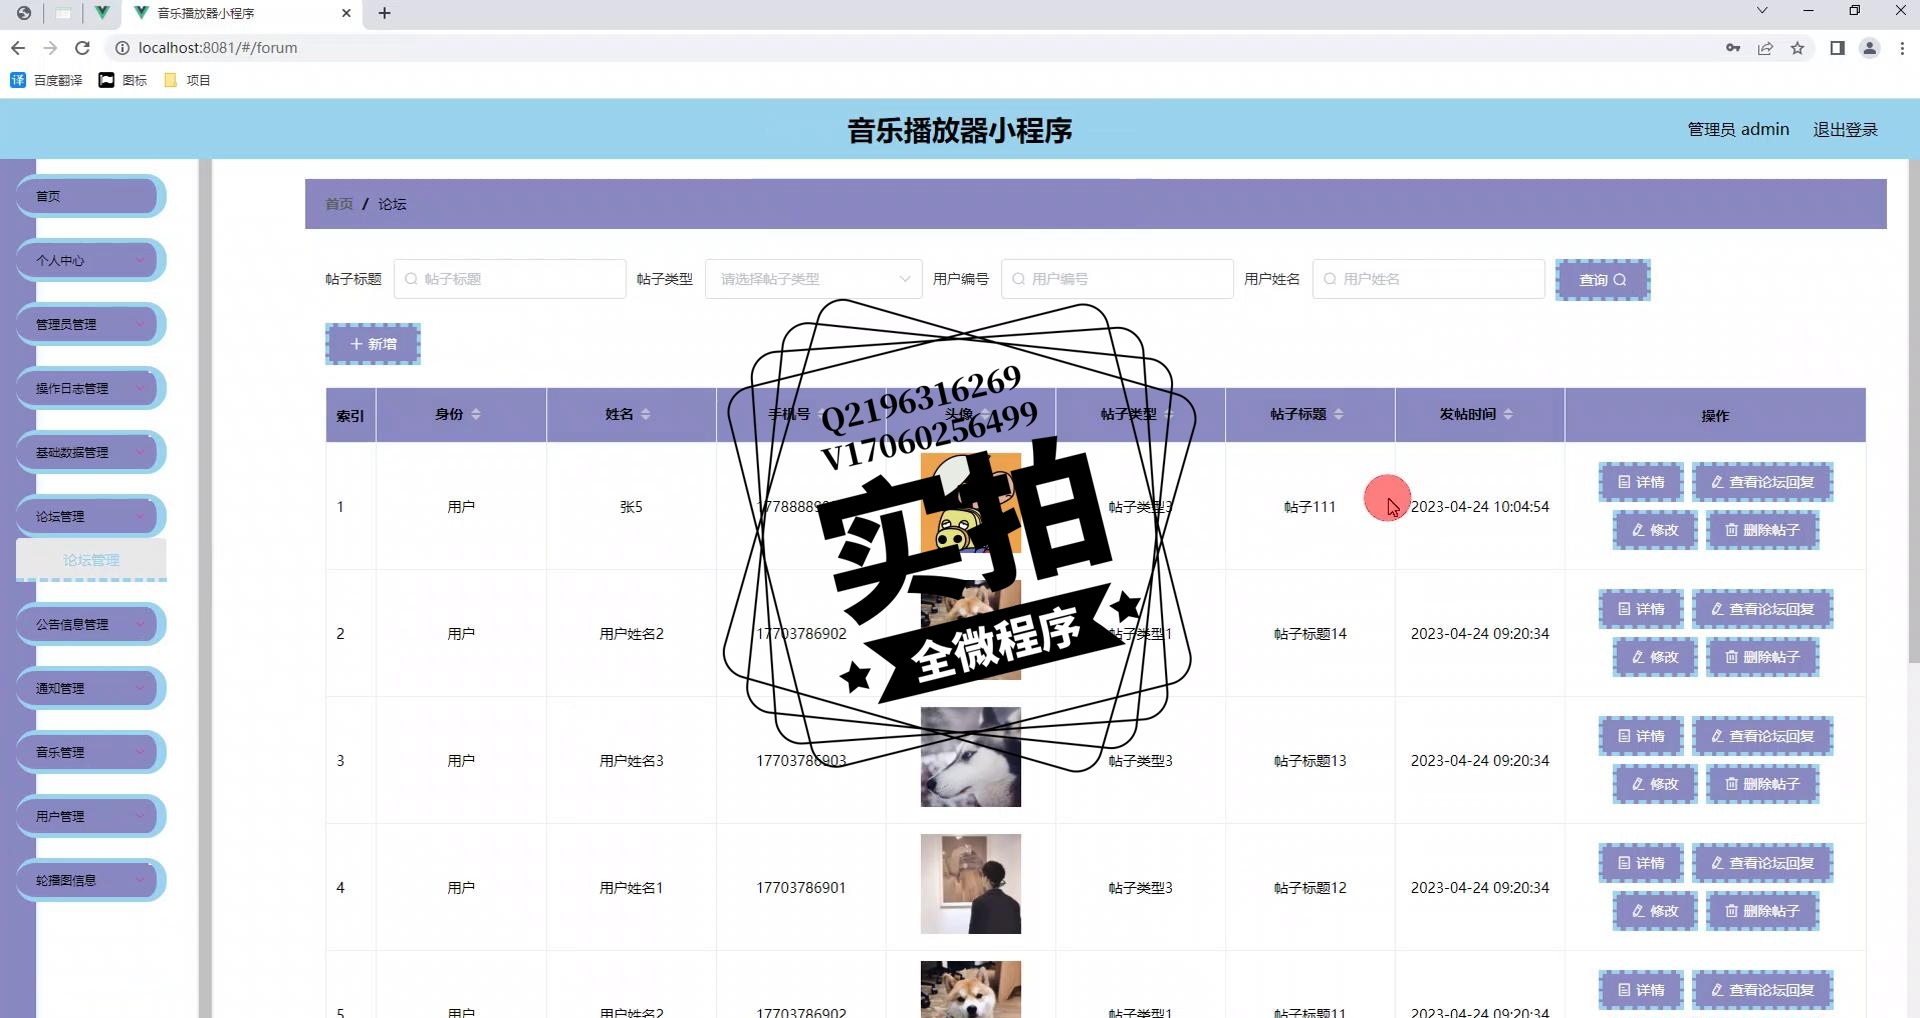Expand the 操作日志管理 sidebar menu
The width and height of the screenshot is (1920, 1018).
click(90, 388)
